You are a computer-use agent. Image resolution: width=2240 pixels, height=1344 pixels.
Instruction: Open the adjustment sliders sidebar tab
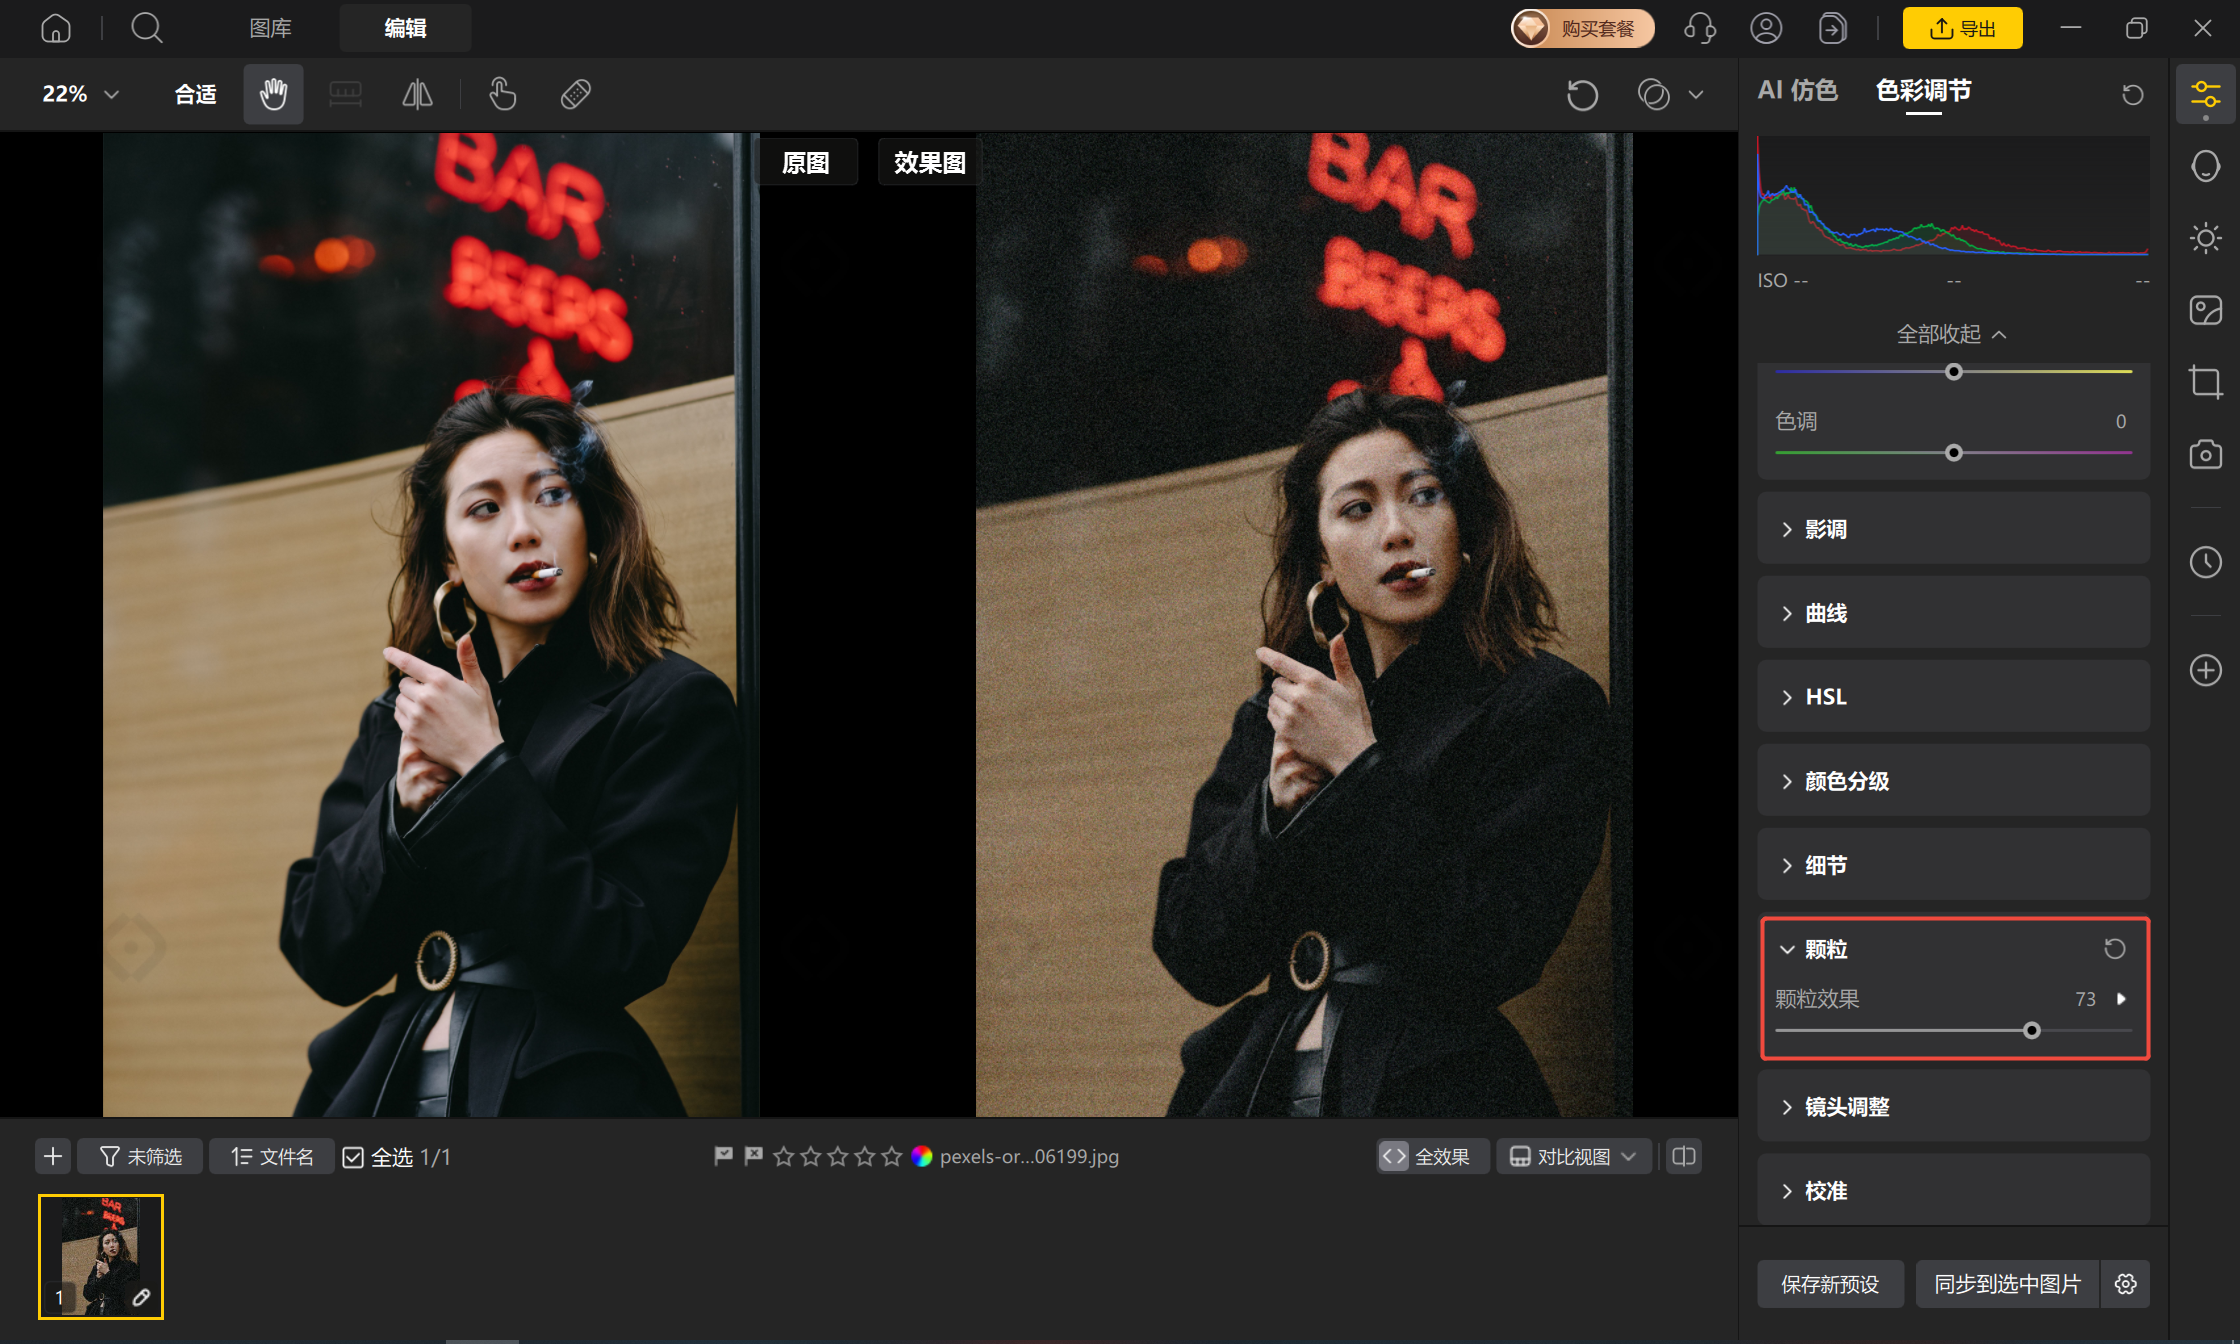point(2205,95)
